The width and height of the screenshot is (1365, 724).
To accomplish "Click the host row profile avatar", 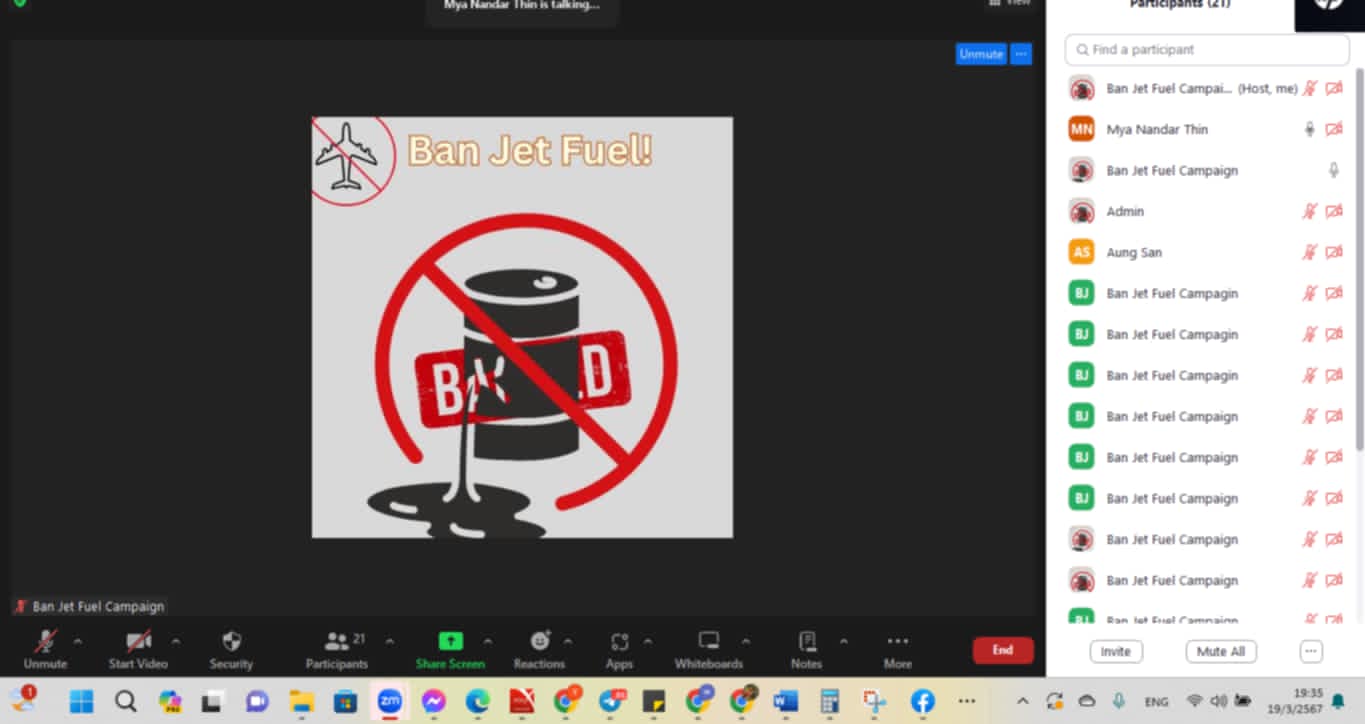I will click(1081, 88).
